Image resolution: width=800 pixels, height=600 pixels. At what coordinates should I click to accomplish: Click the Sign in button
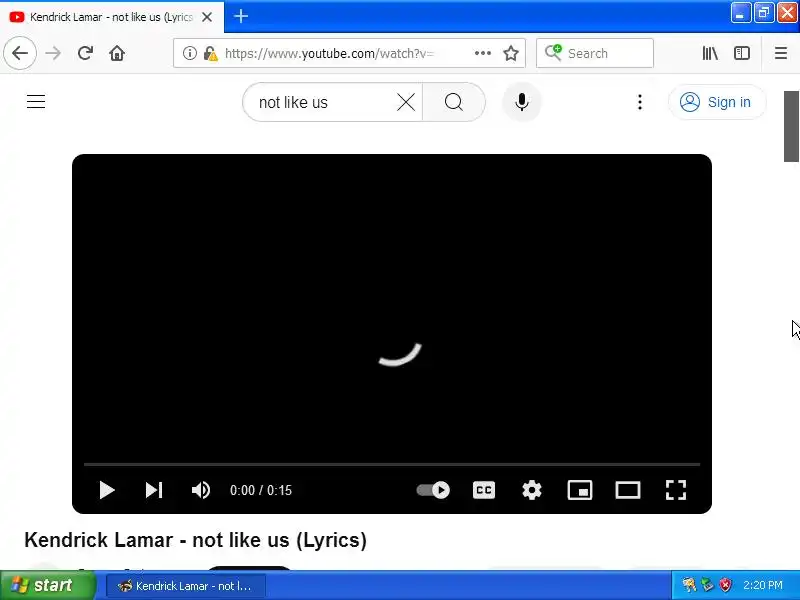[x=717, y=102]
